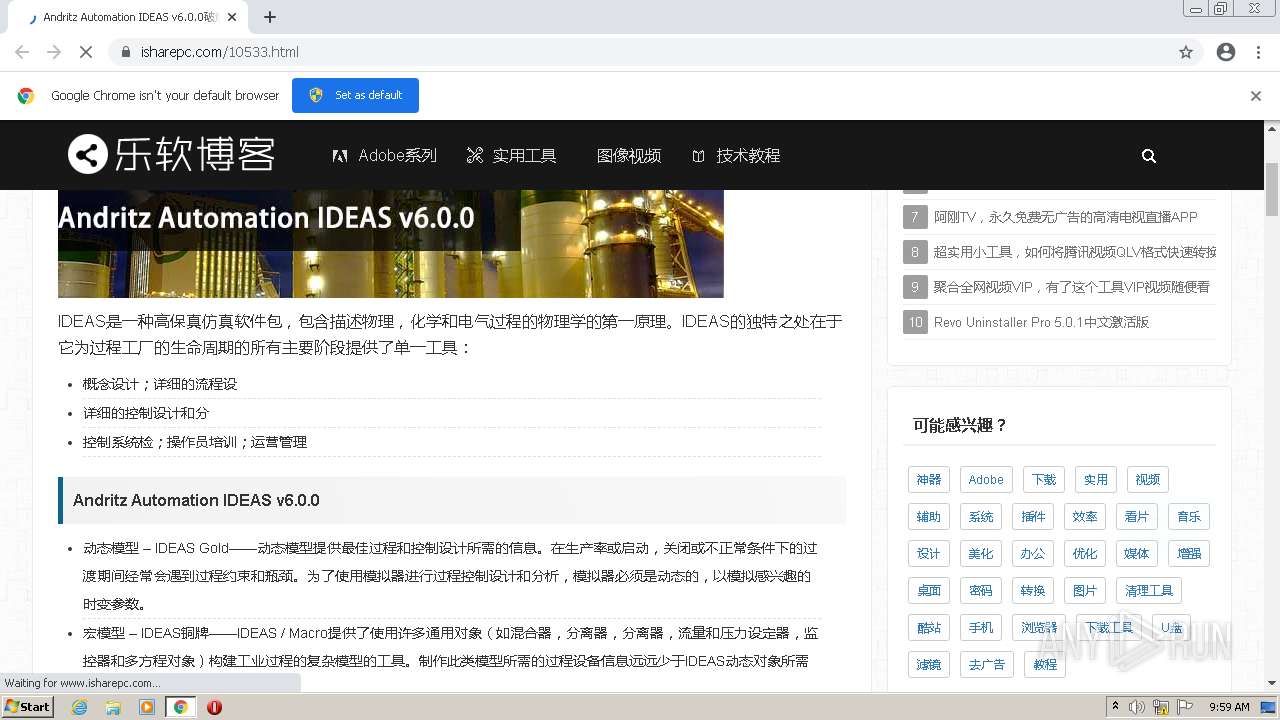The image size is (1280, 720).
Task: Click the Google Chrome logo in the infobar
Action: point(26,96)
